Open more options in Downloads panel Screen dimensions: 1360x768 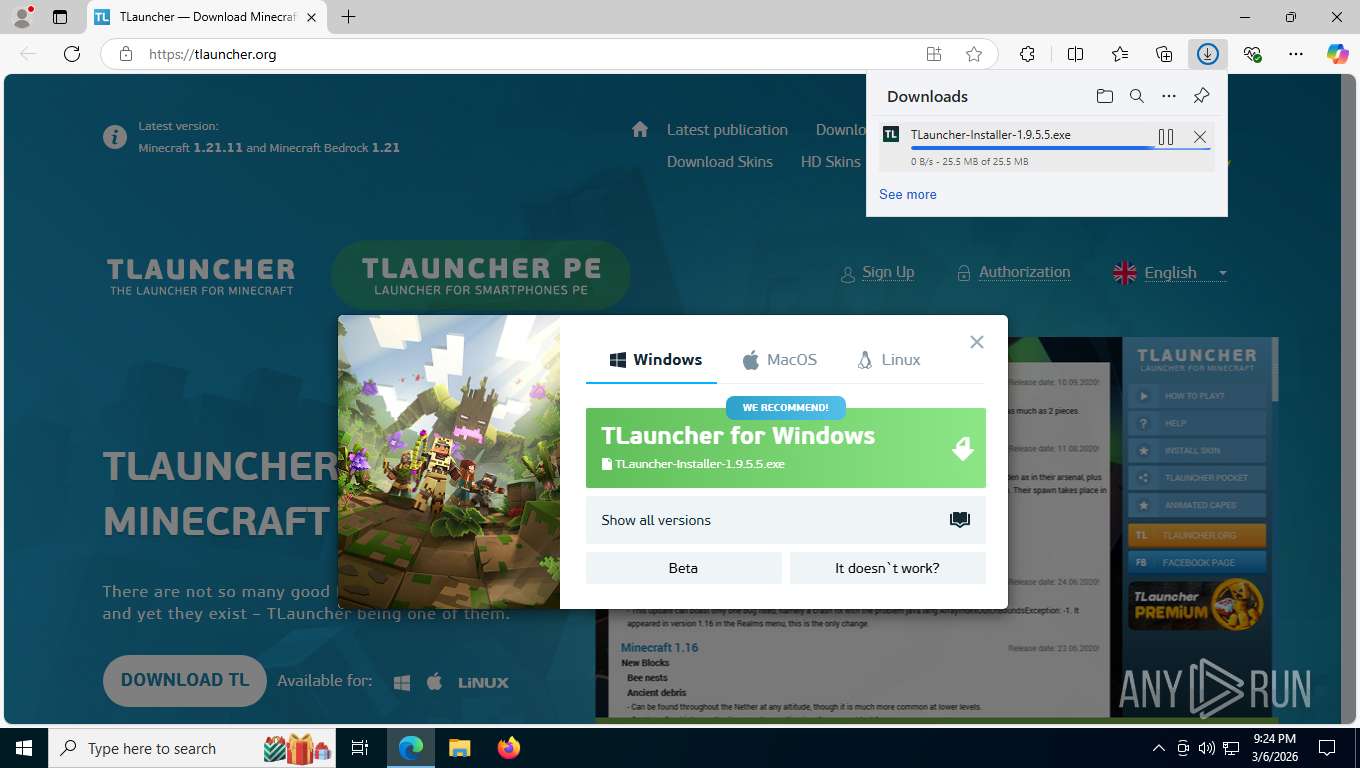pyautogui.click(x=1169, y=96)
